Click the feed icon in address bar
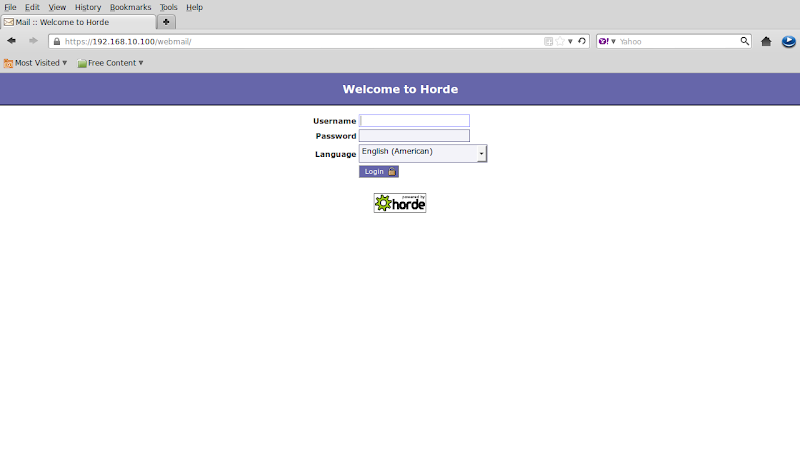The width and height of the screenshot is (800, 469). tap(548, 41)
